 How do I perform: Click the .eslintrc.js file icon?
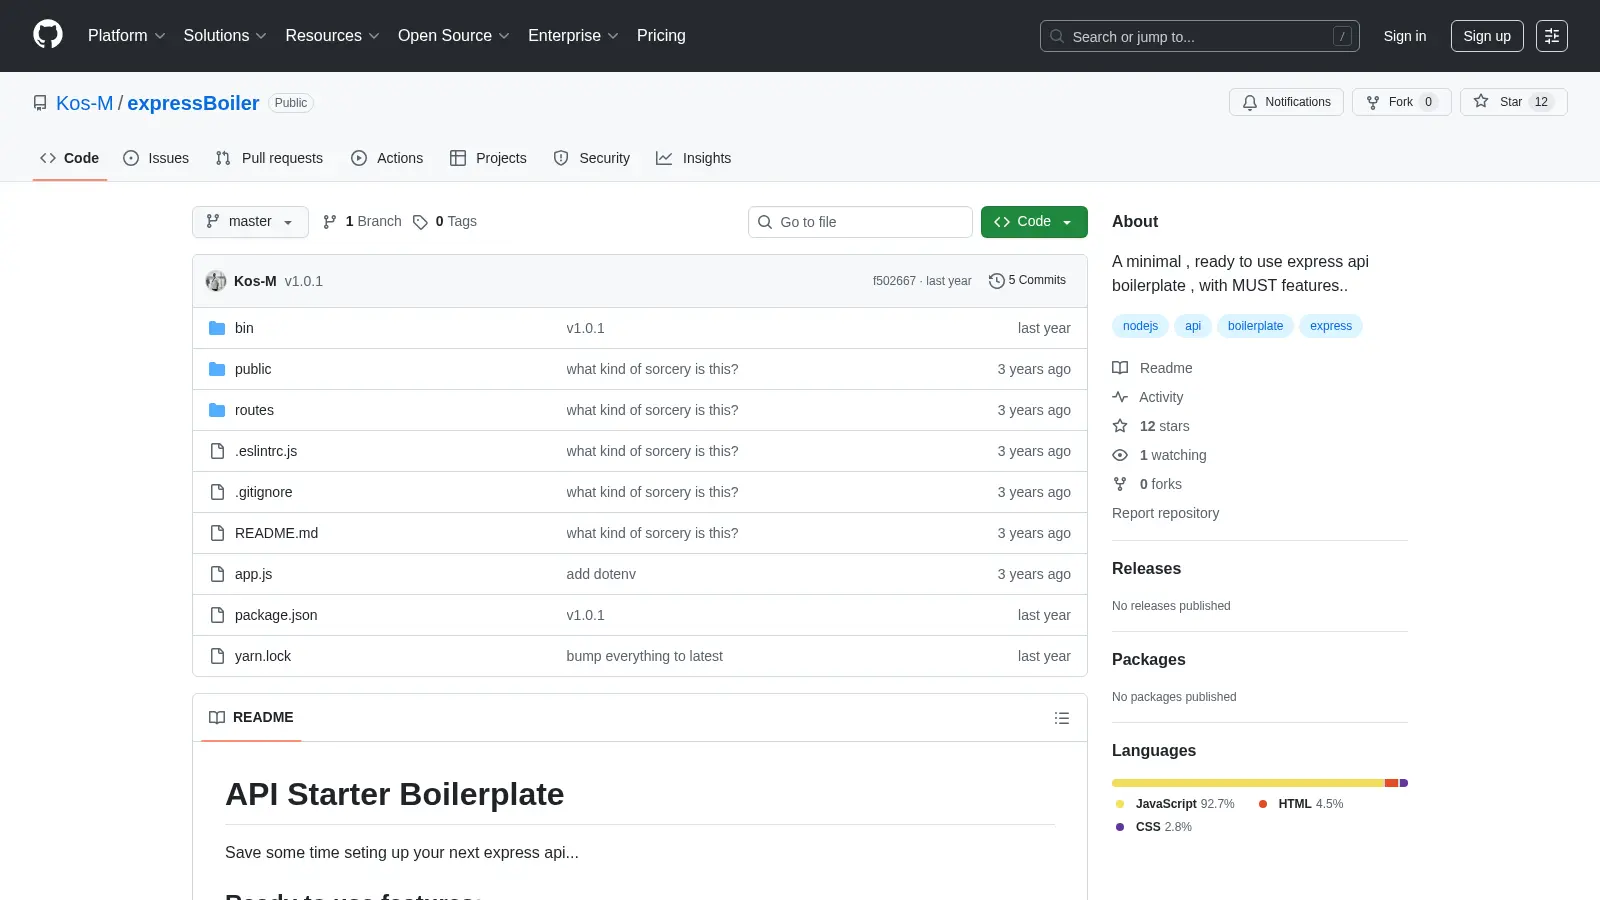point(217,451)
